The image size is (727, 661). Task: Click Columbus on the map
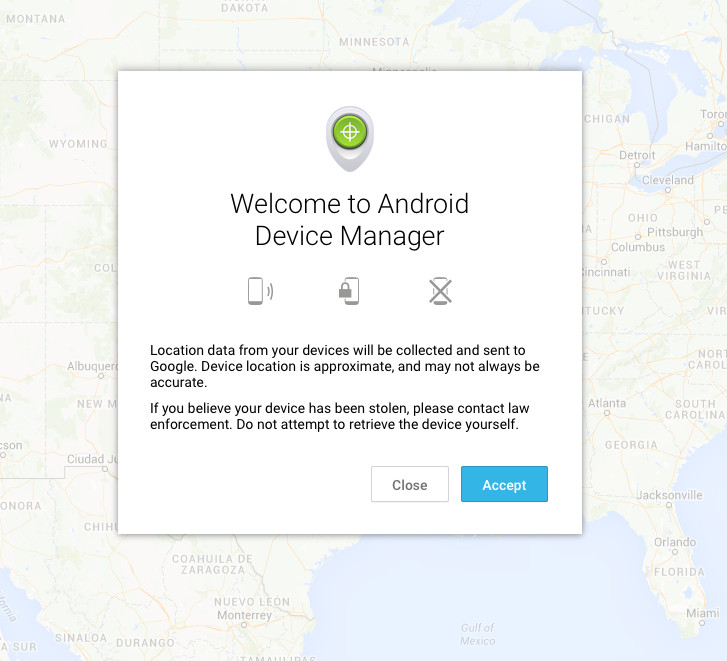pos(638,247)
